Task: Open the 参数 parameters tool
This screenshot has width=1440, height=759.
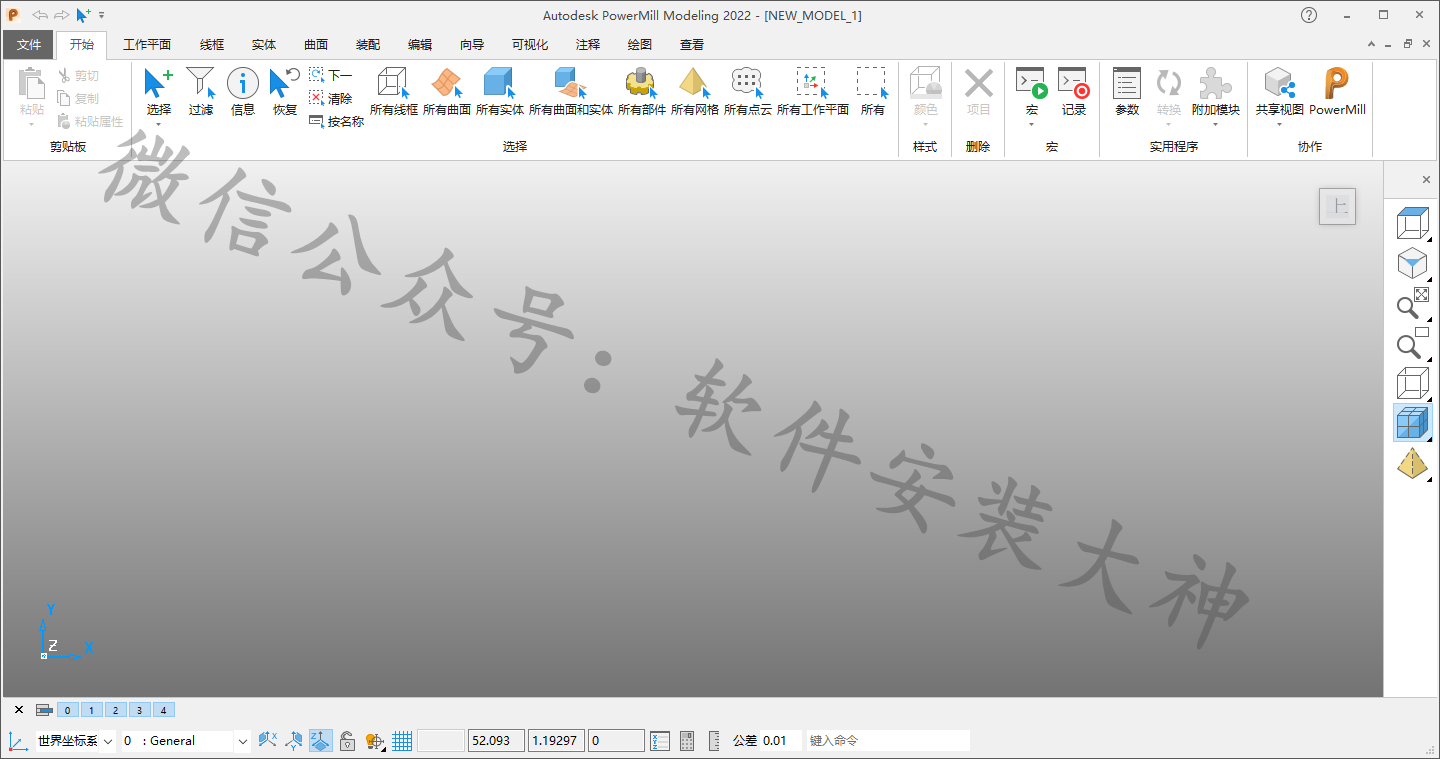Action: coord(1127,91)
